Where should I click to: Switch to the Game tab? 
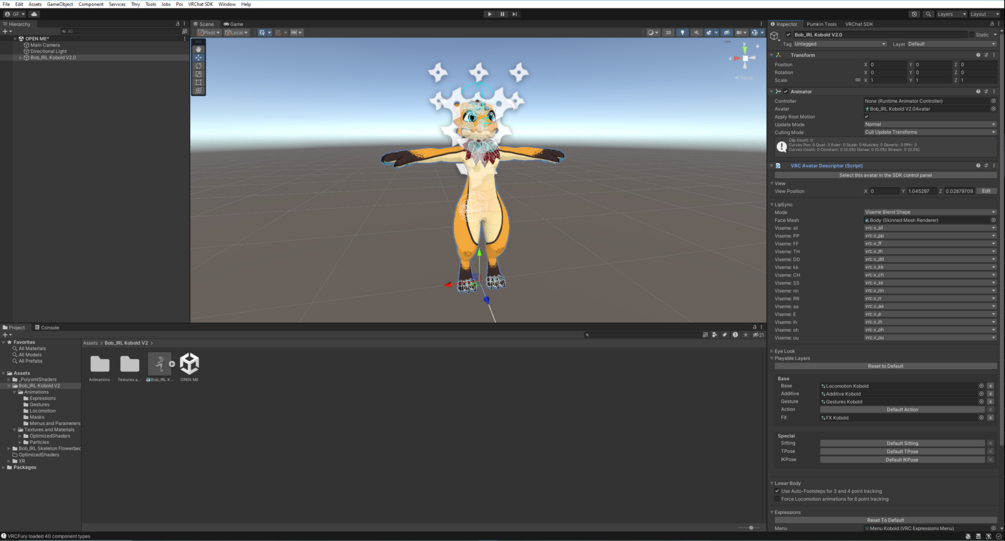233,24
